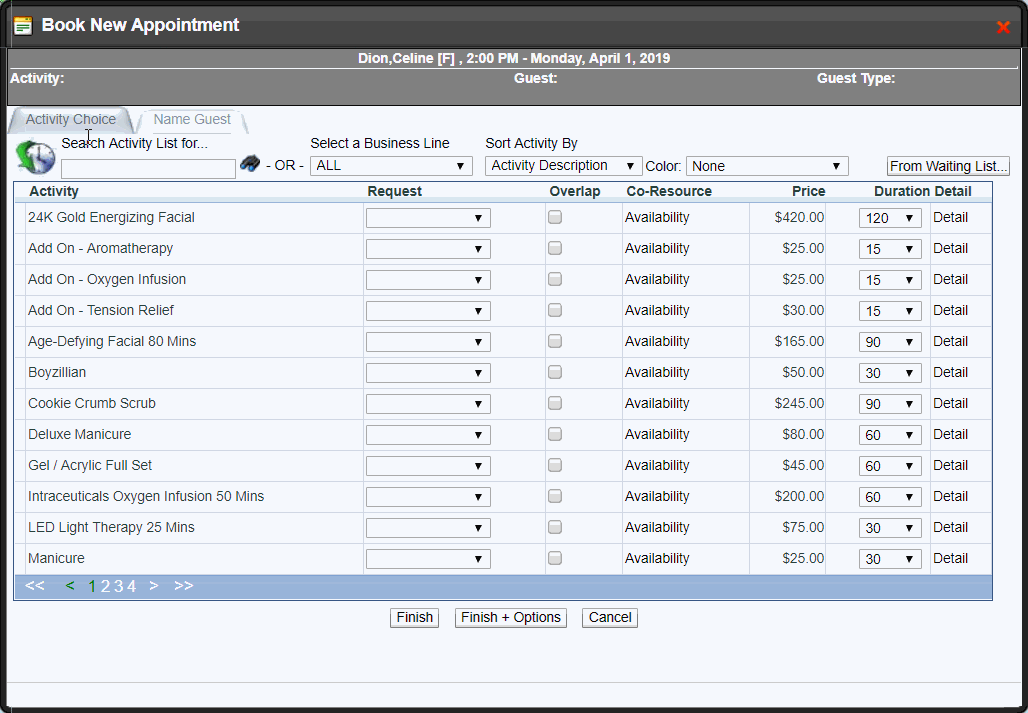Go to page 3 of activities
1028x713 pixels.
pyautogui.click(x=118, y=587)
